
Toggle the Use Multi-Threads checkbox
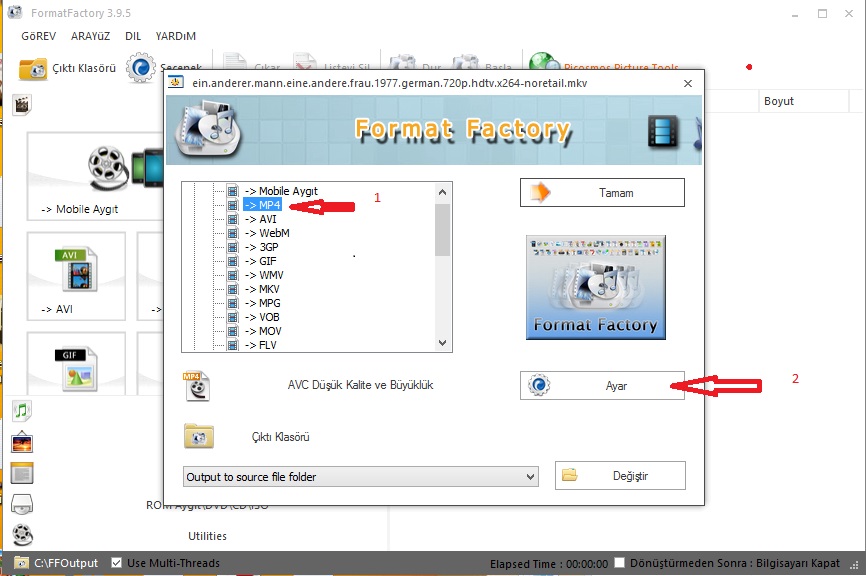[117, 563]
